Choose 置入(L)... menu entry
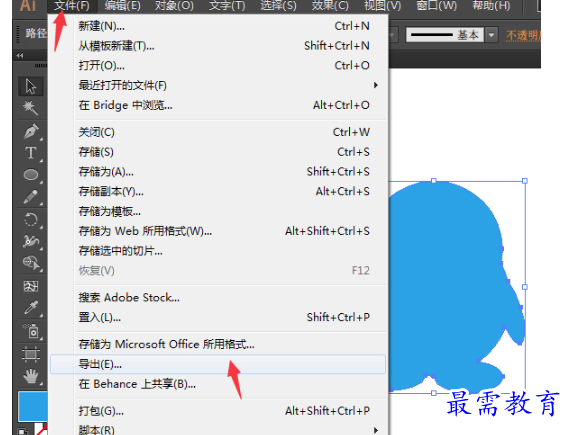 [218, 318]
